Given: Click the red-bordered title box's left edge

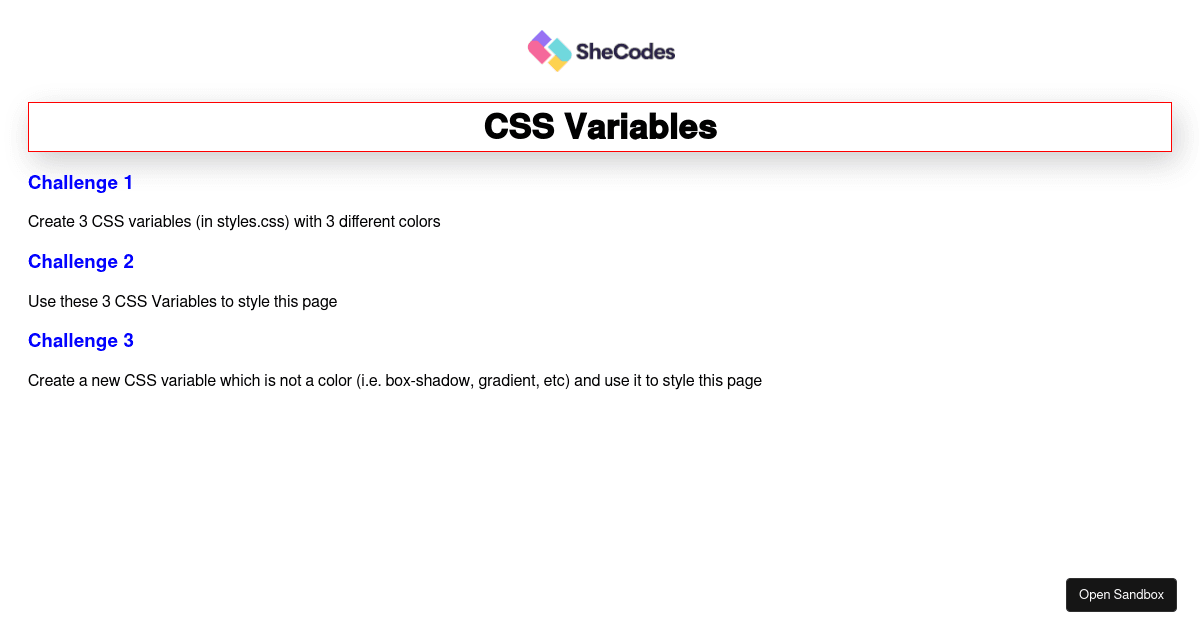Looking at the screenshot, I should [29, 127].
